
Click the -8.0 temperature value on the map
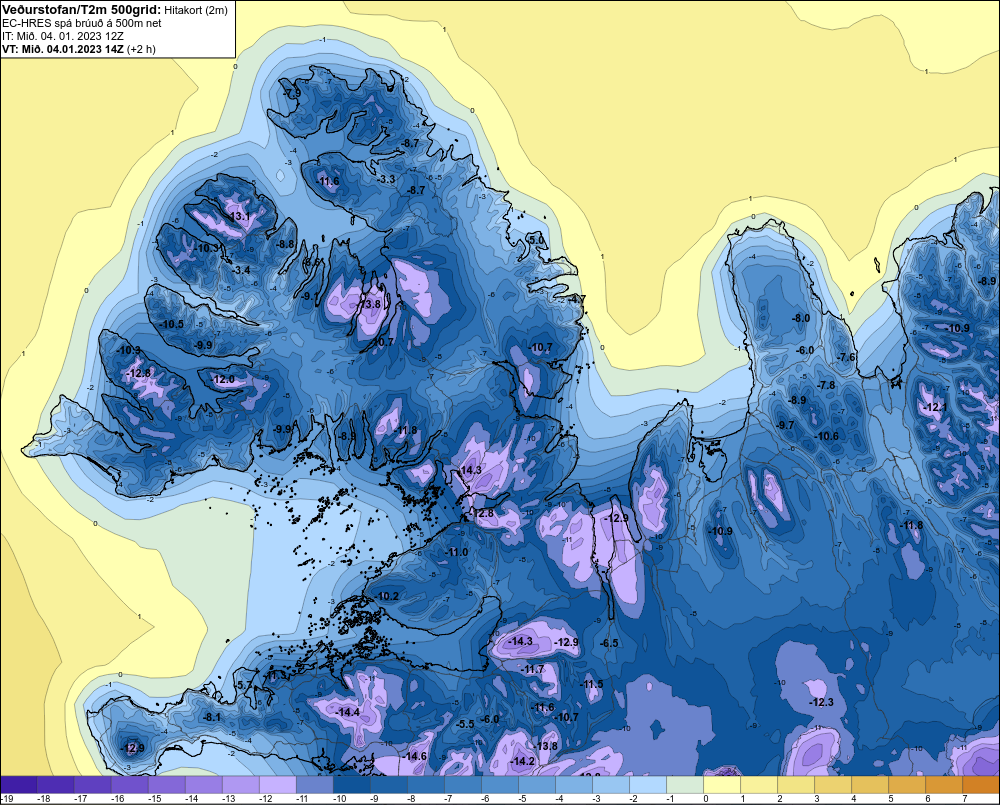coord(800,318)
